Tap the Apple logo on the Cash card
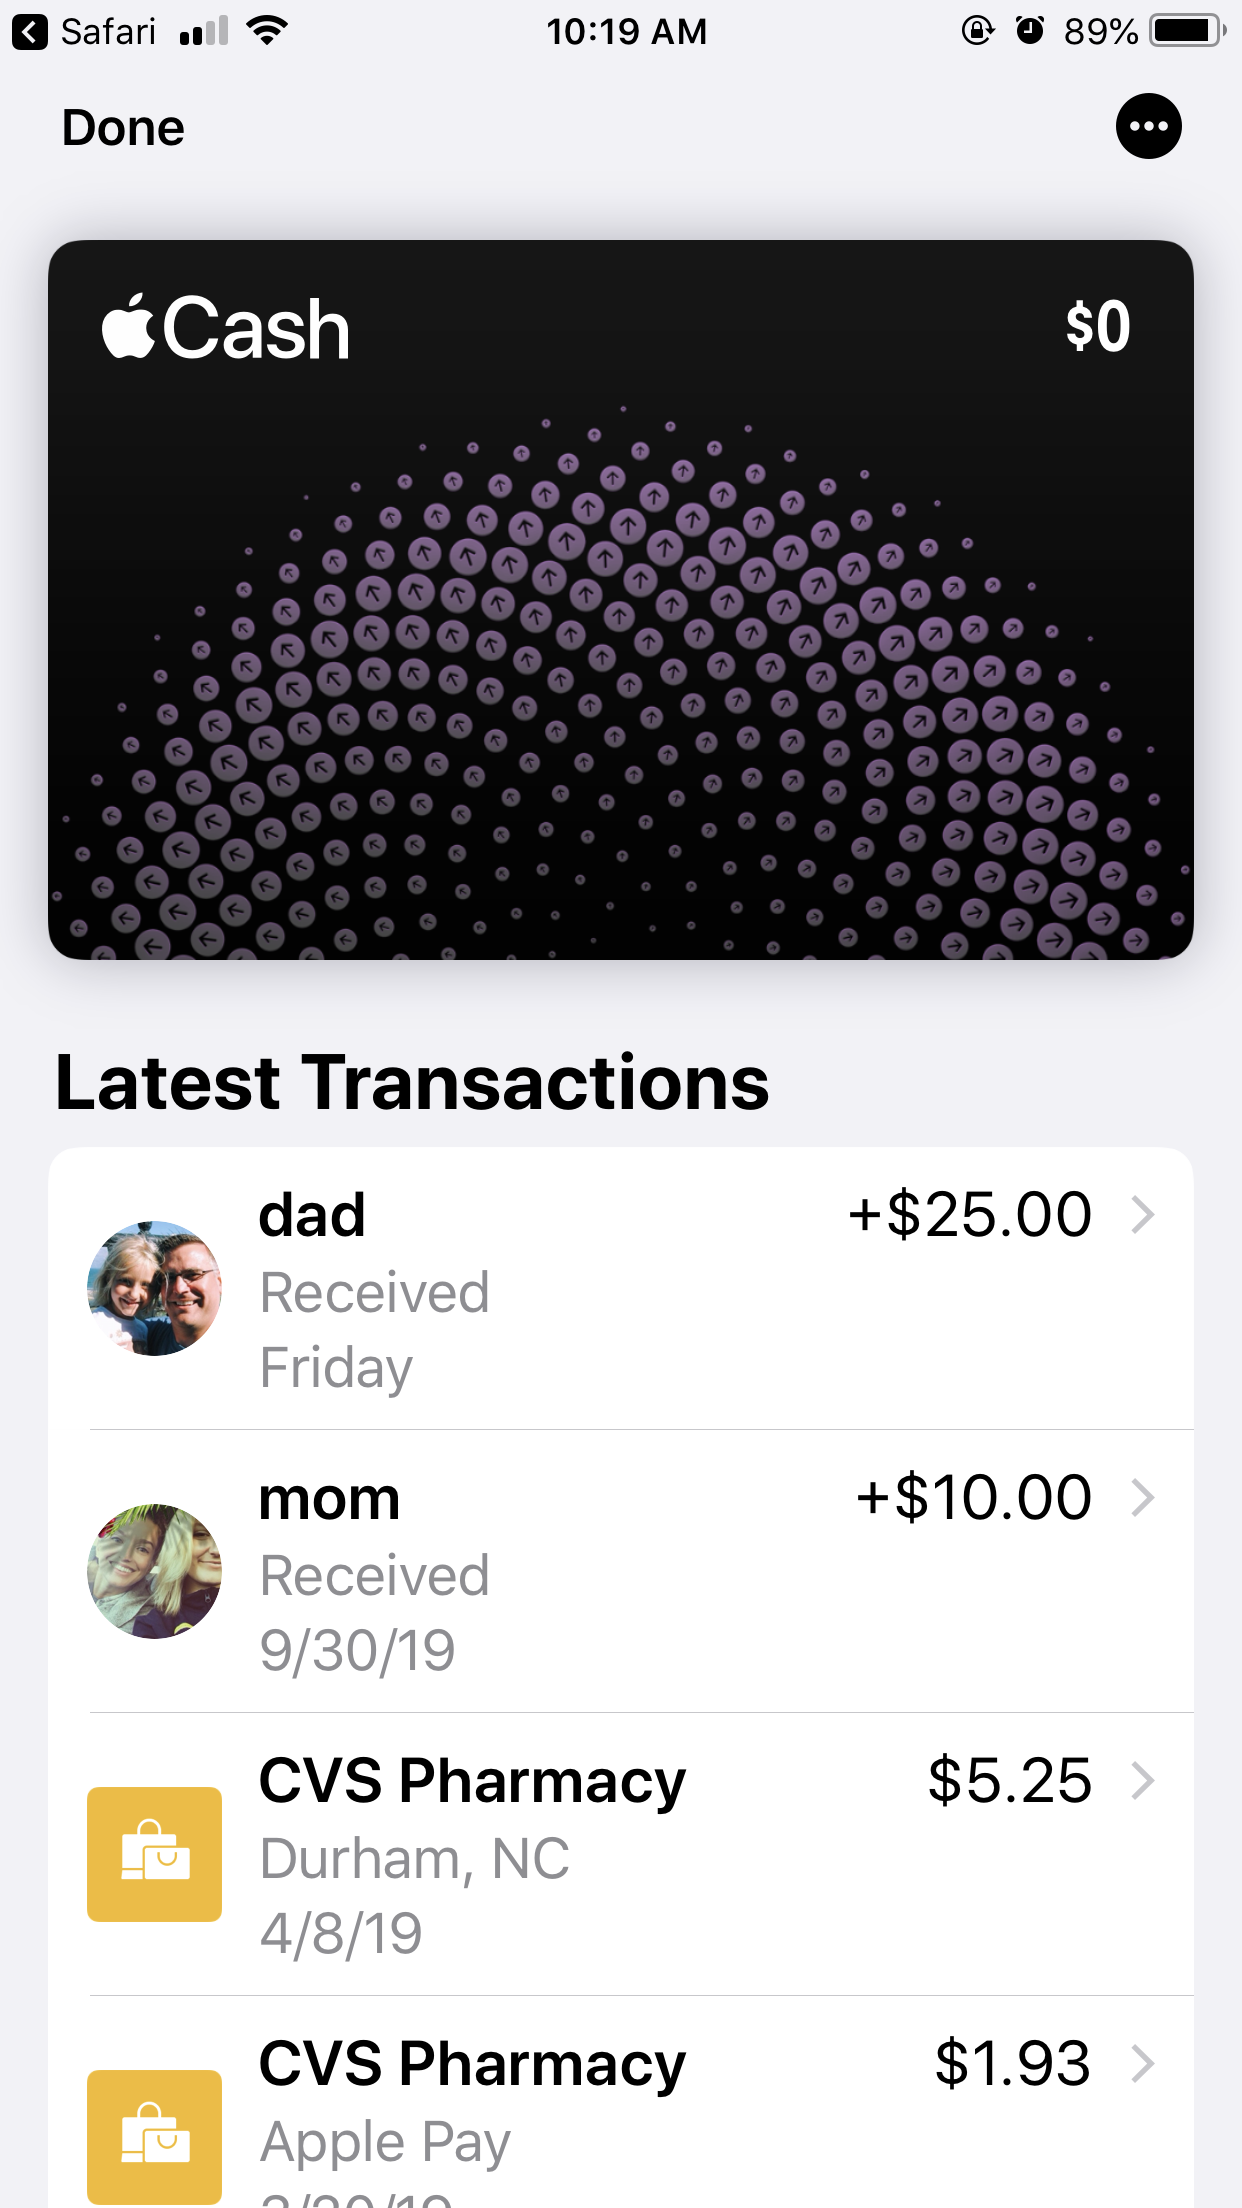Viewport: 1242px width, 2208px height. pos(129,326)
